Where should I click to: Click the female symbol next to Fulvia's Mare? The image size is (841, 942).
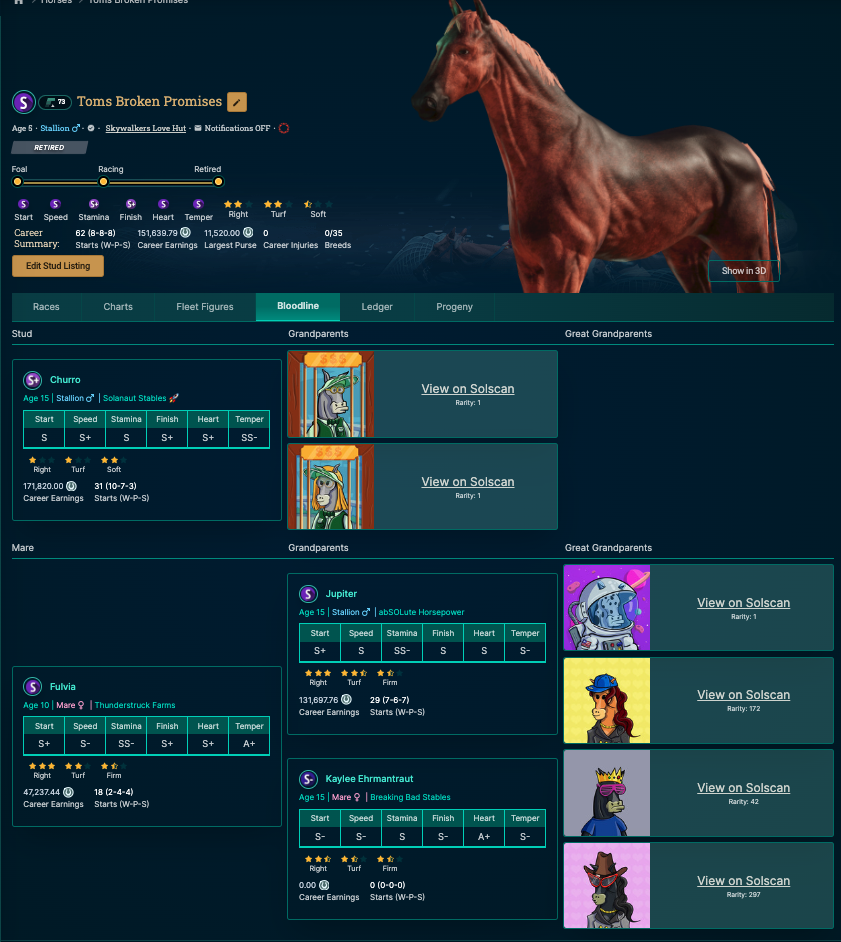[81, 705]
